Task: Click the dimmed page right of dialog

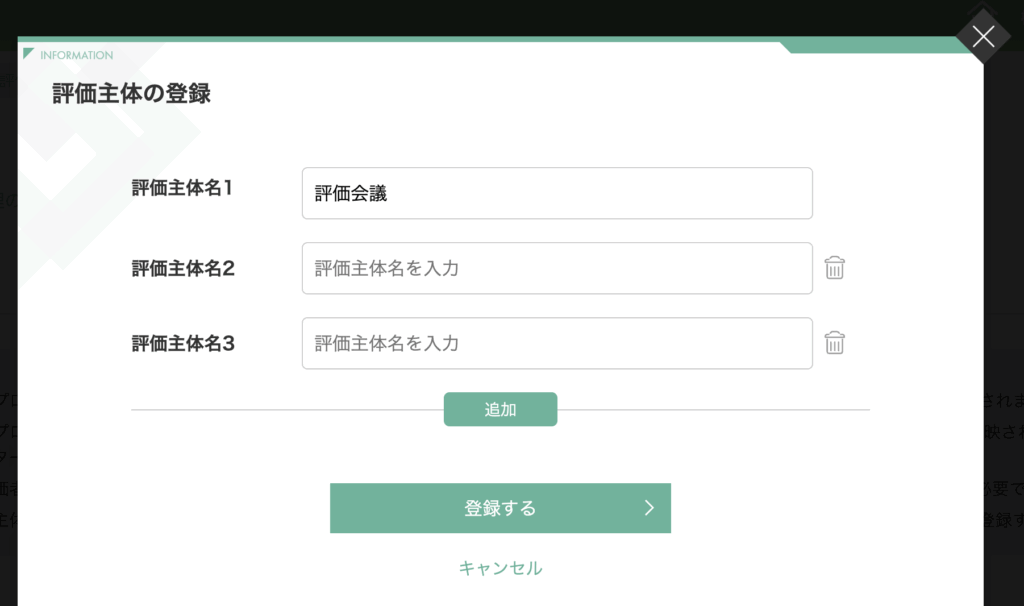Action: point(1004,327)
